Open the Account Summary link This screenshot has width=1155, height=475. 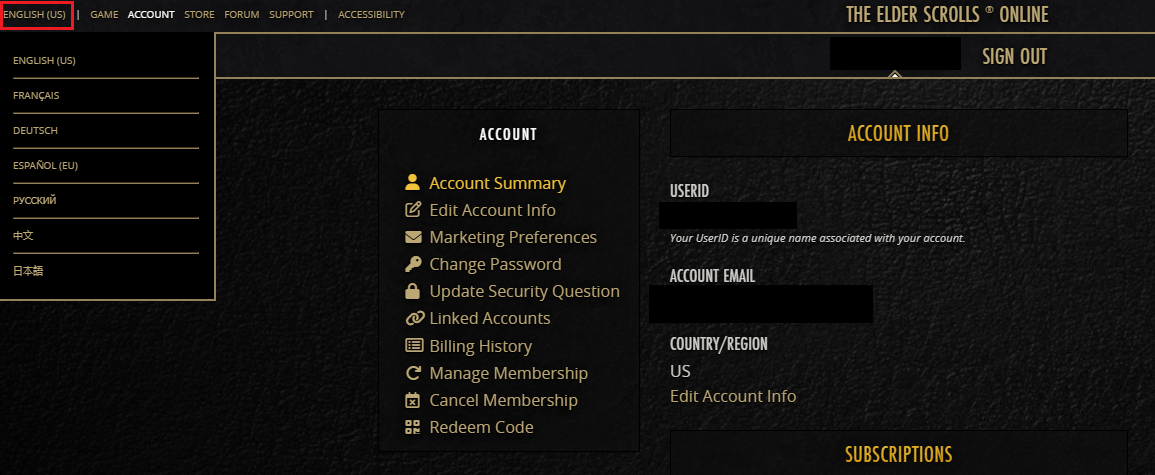(x=497, y=183)
